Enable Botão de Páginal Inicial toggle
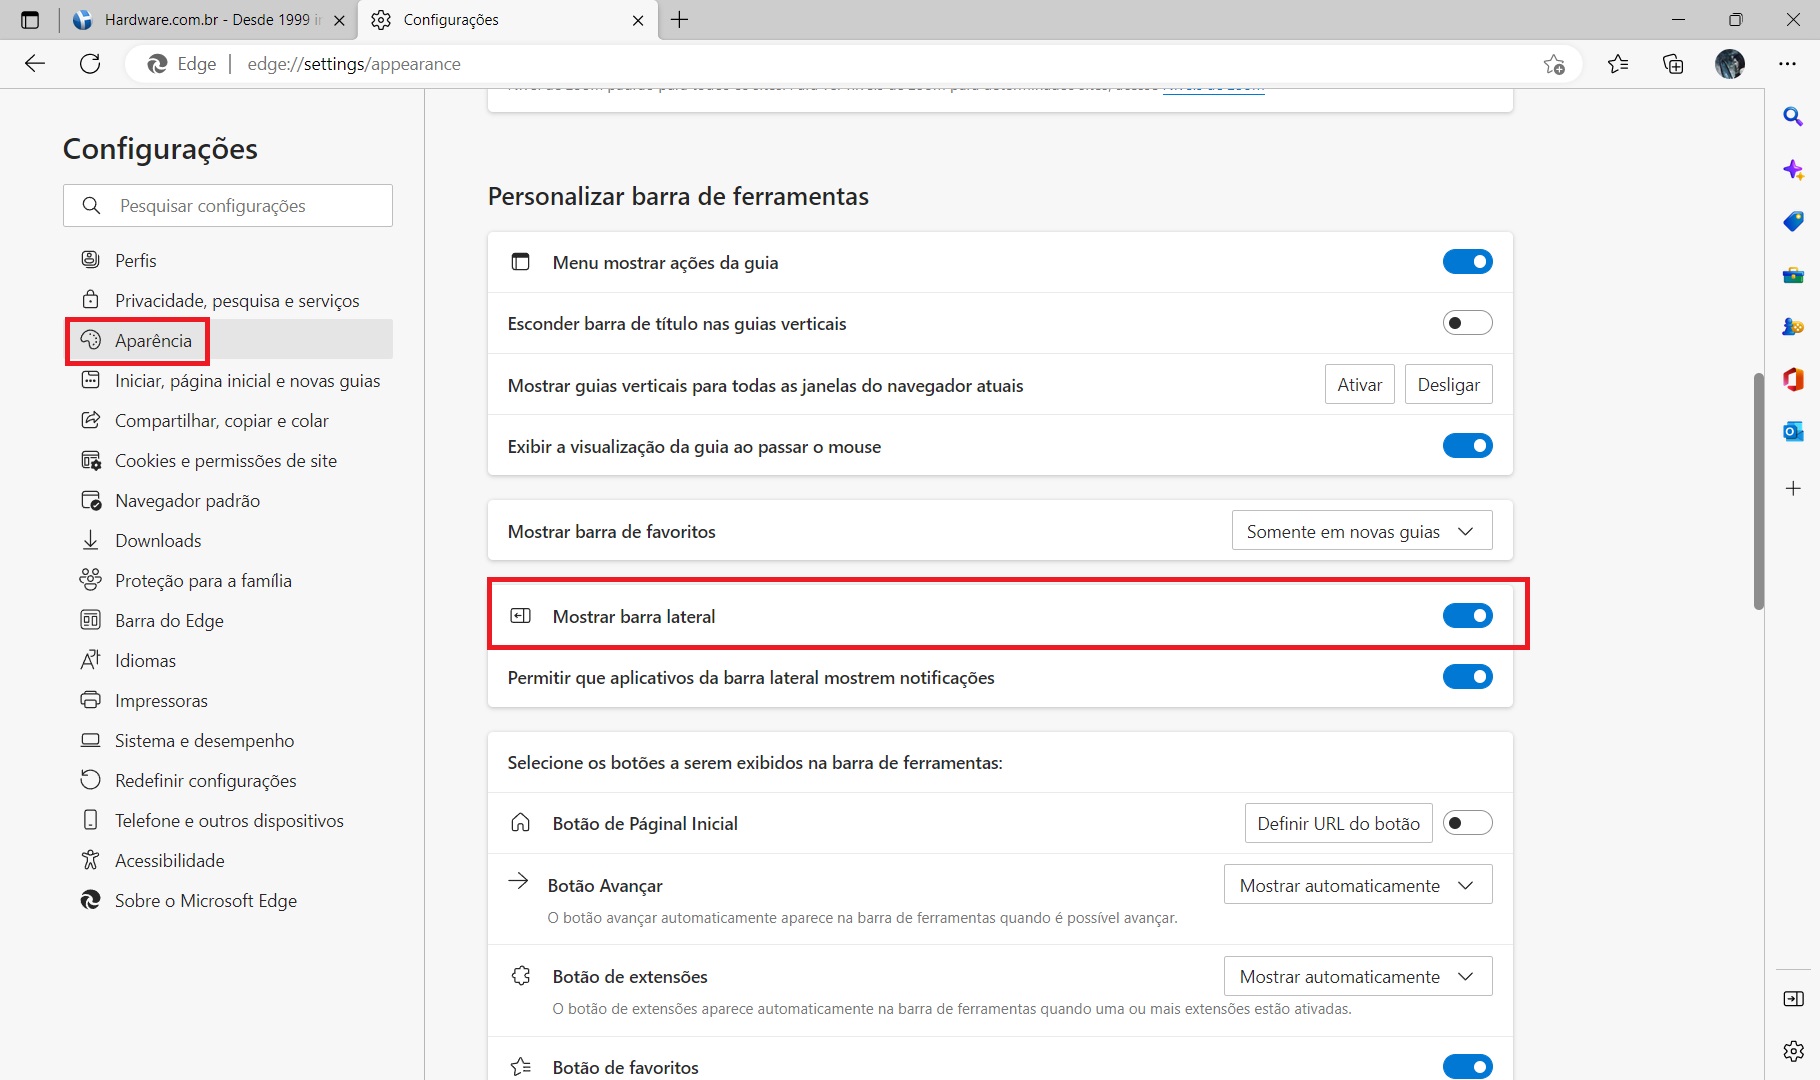Viewport: 1820px width, 1080px height. [1467, 823]
